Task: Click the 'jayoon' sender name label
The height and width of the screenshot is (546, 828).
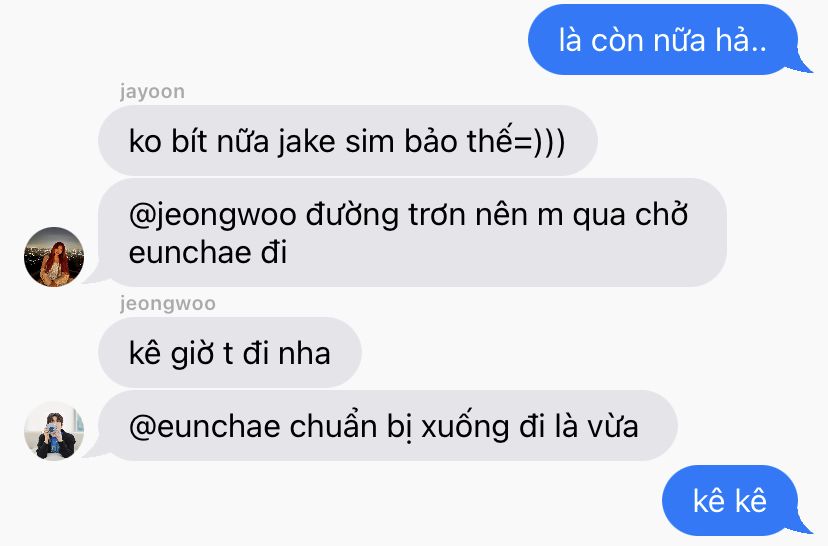Action: click(152, 92)
